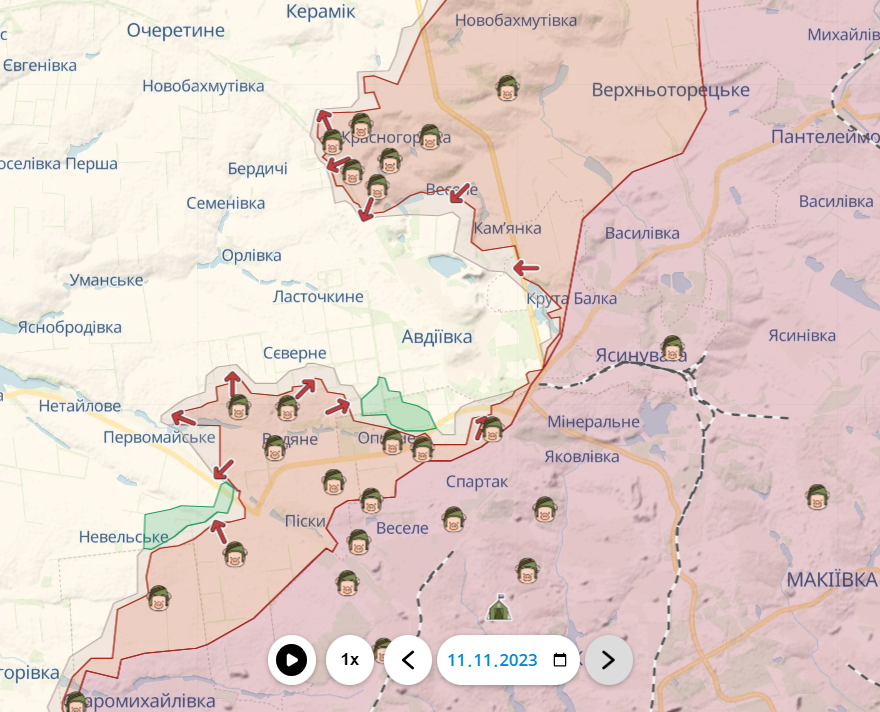Go to the next date
Viewport: 880px width, 712px height.
(608, 660)
